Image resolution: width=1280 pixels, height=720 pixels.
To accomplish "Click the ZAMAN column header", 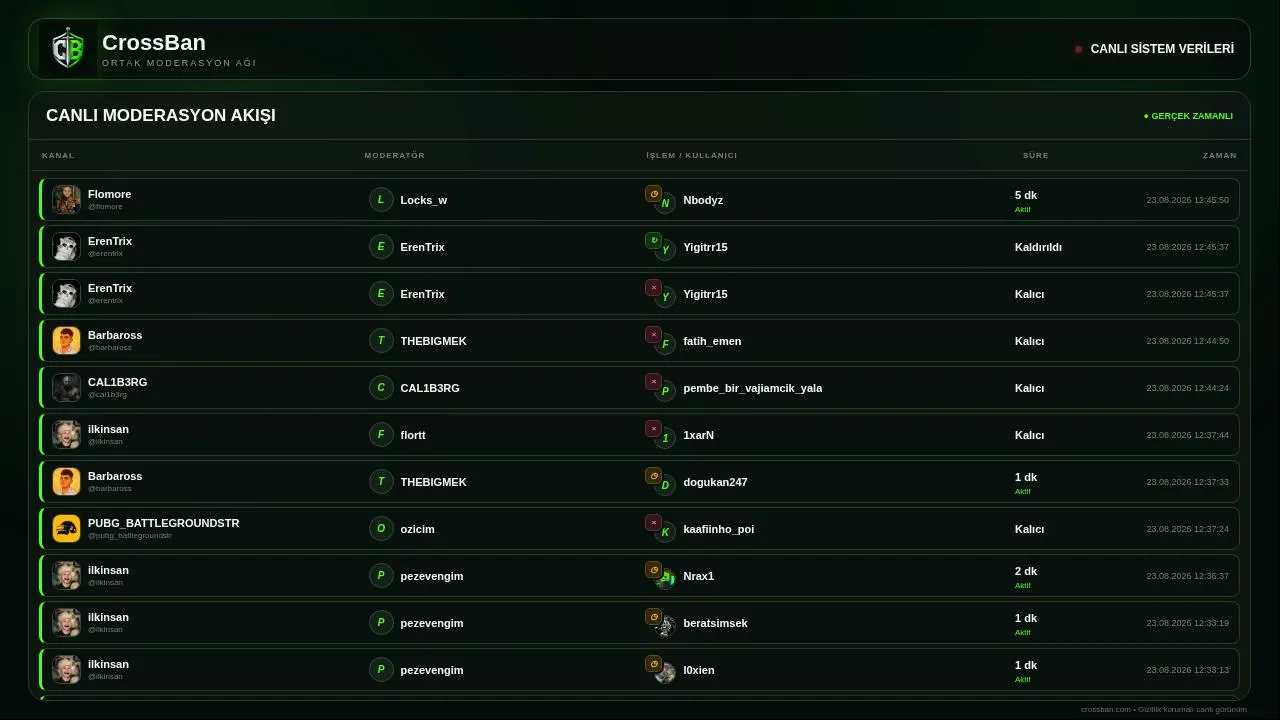I will tap(1220, 155).
